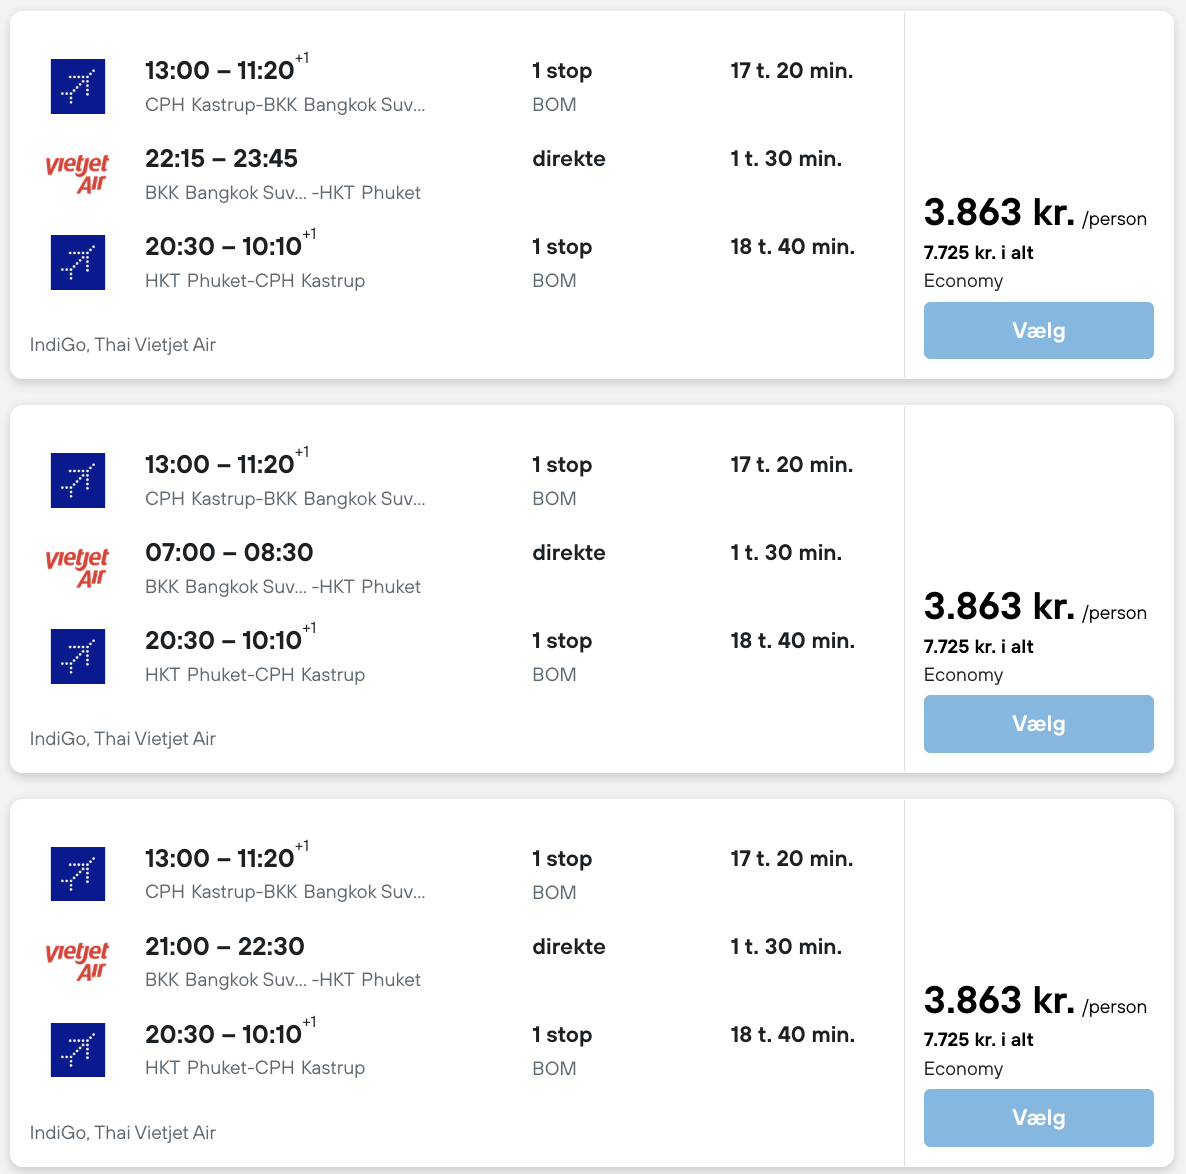Click the 3.863 kr. price in the 22:15 itinerary

(999, 213)
